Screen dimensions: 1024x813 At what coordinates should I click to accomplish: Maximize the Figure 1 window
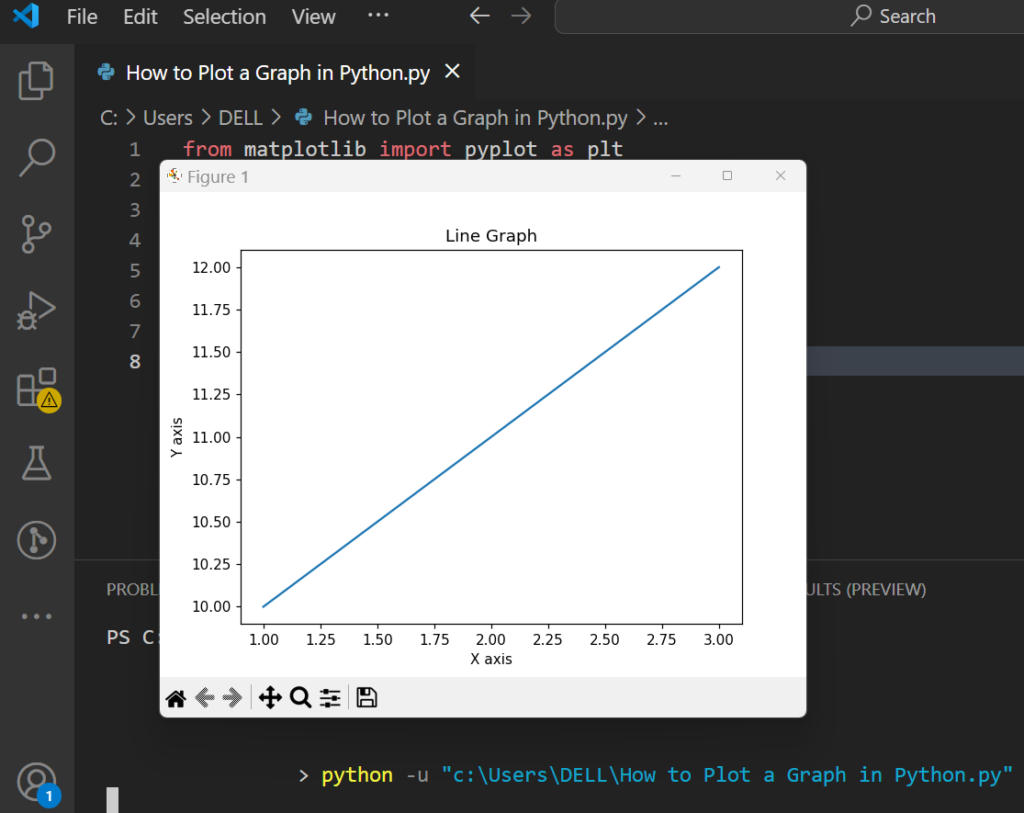pos(727,176)
